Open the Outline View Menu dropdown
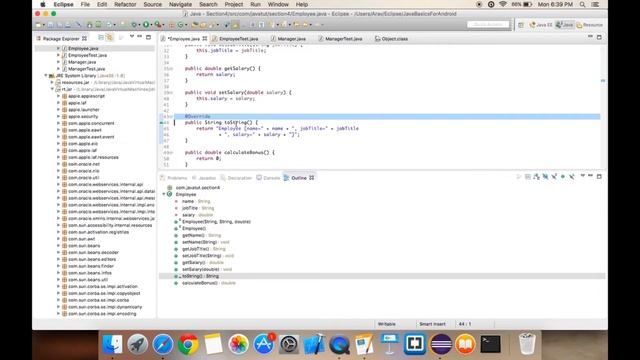 coord(583,176)
